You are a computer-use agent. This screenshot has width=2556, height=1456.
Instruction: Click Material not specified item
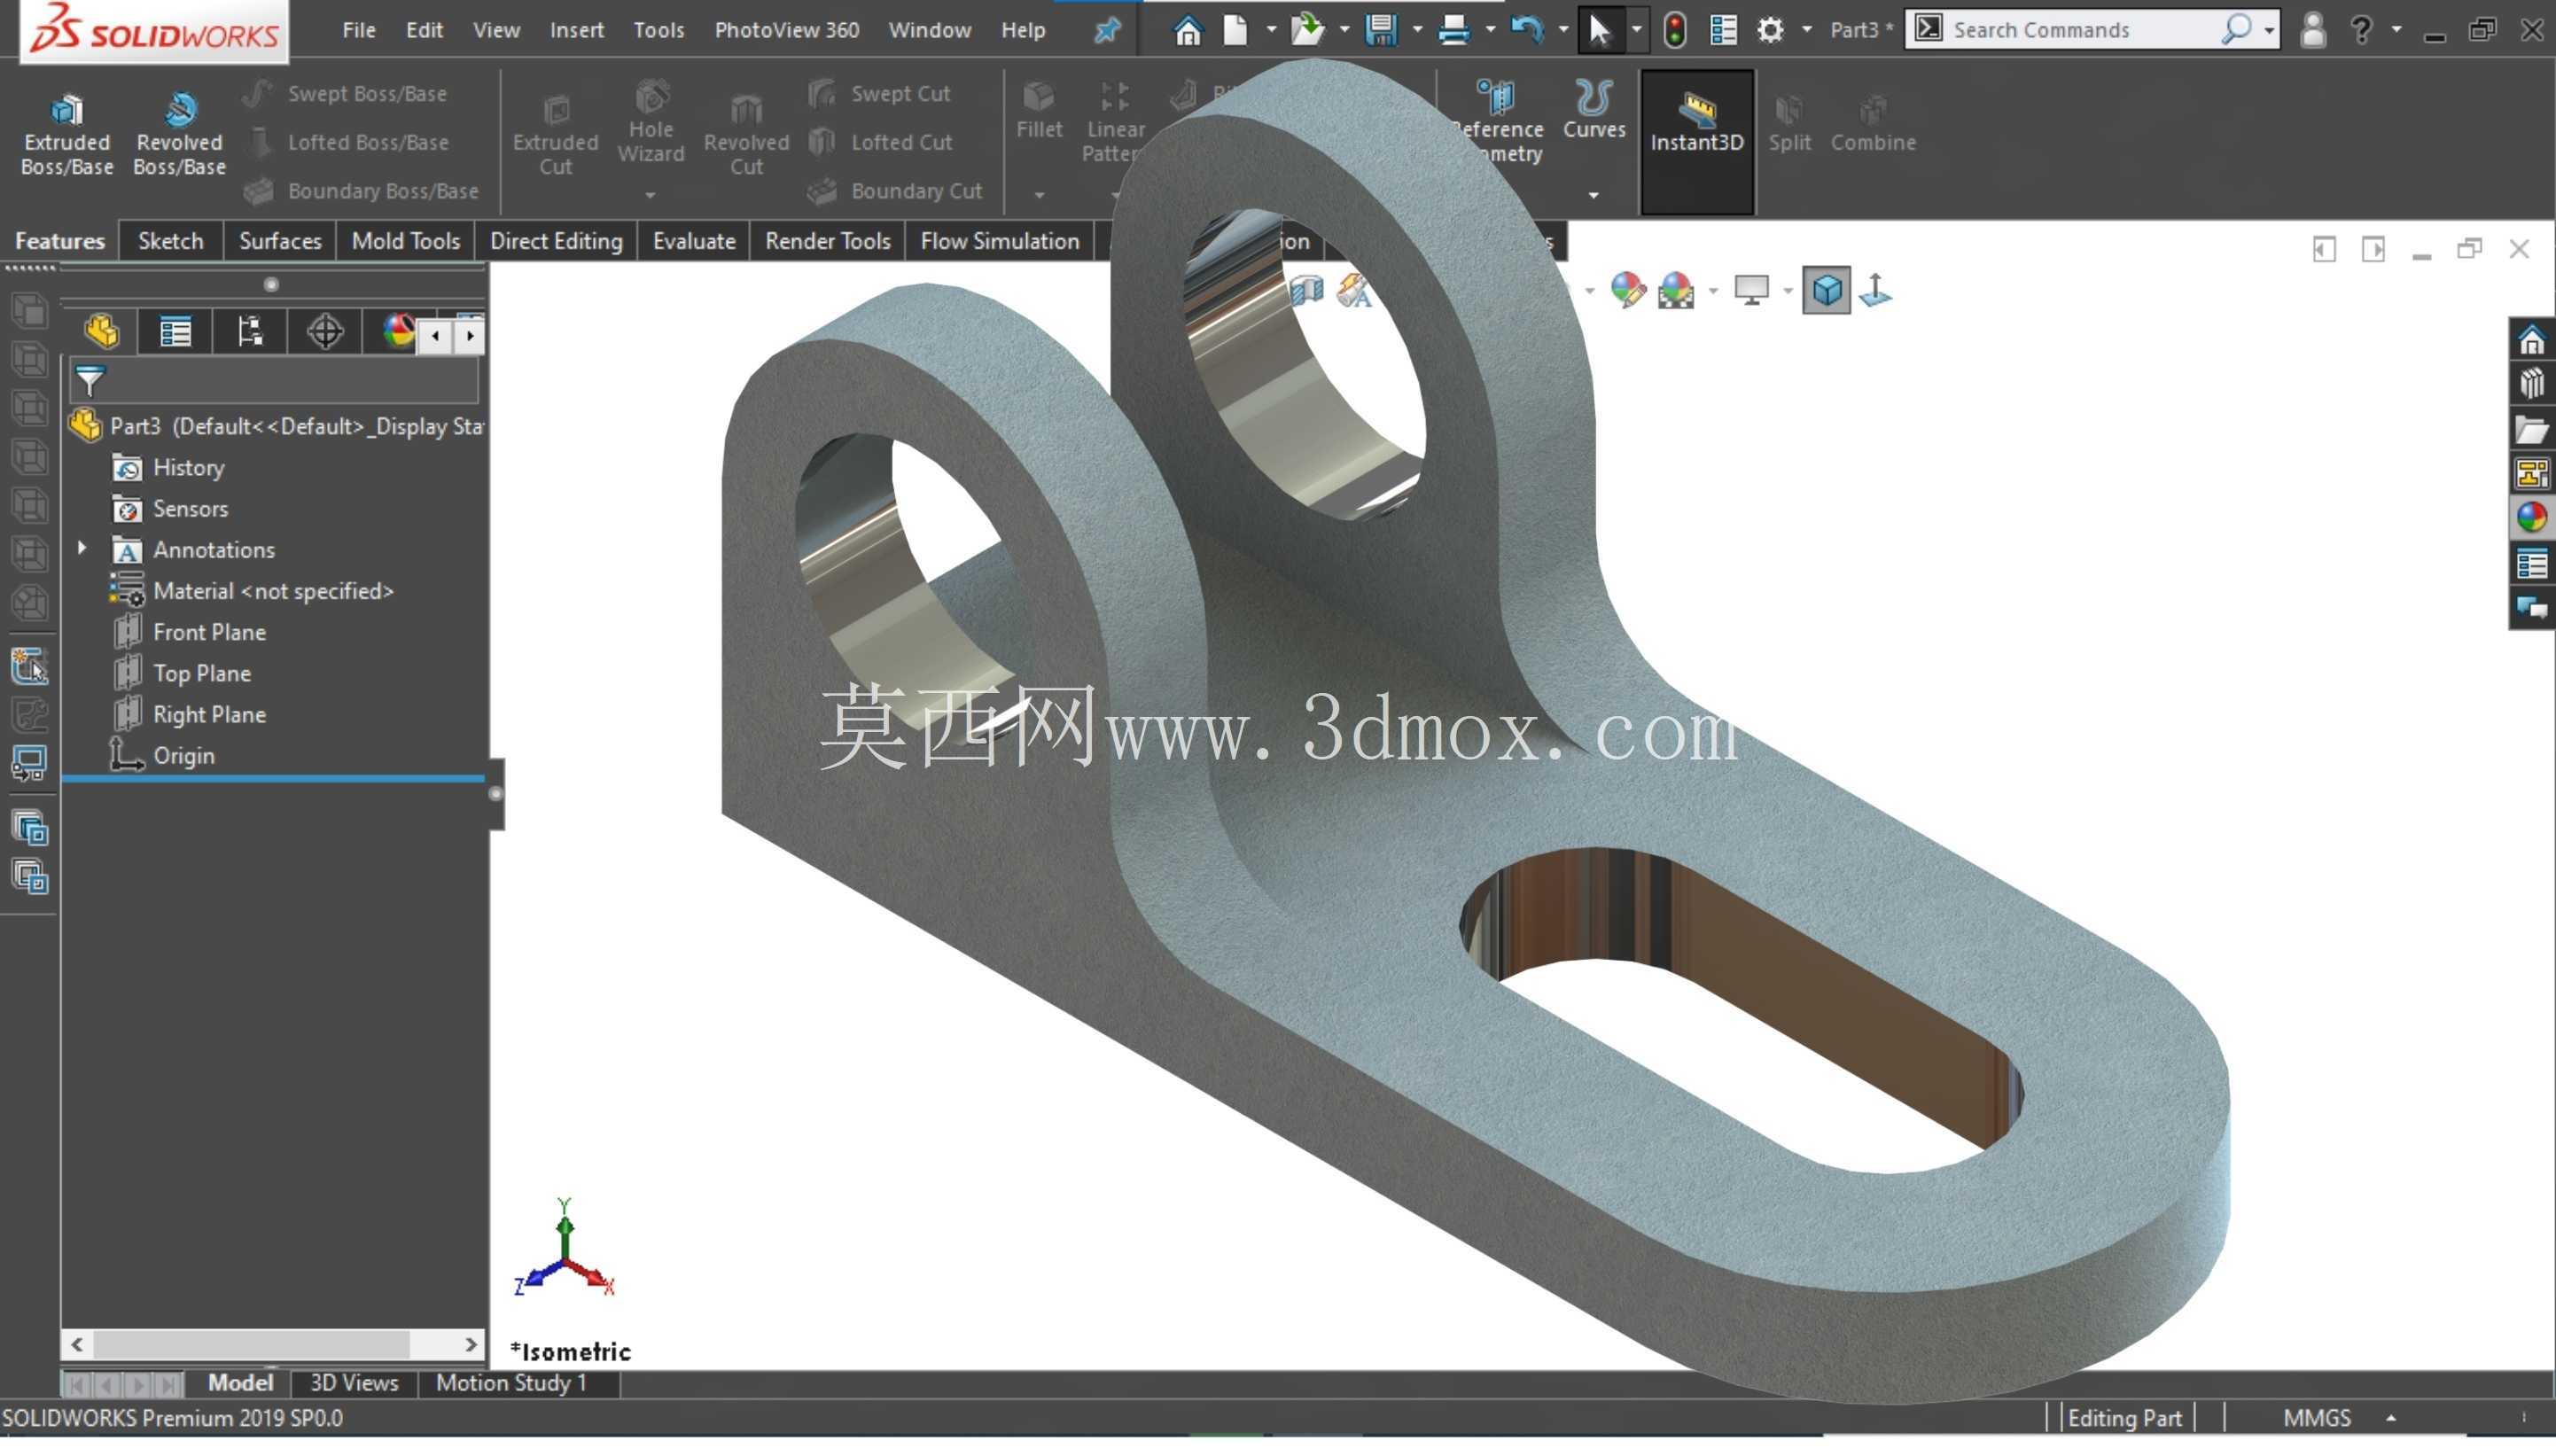pyautogui.click(x=273, y=591)
